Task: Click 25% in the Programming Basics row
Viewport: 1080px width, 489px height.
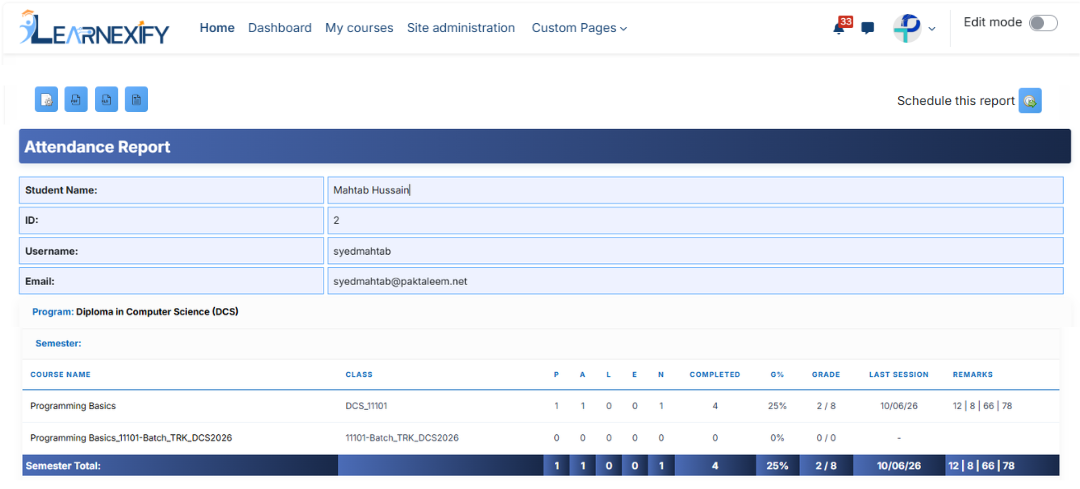Action: (778, 406)
